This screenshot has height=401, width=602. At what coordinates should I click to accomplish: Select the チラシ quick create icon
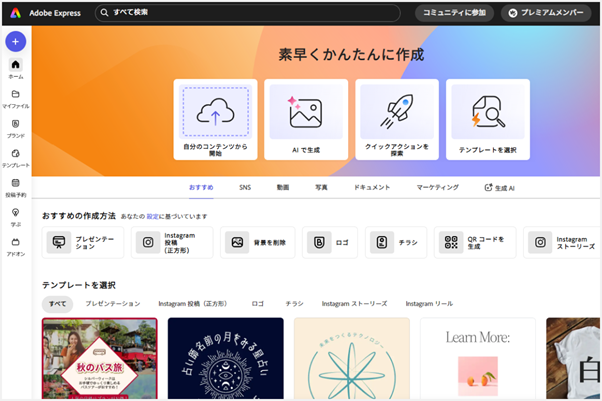click(382, 242)
